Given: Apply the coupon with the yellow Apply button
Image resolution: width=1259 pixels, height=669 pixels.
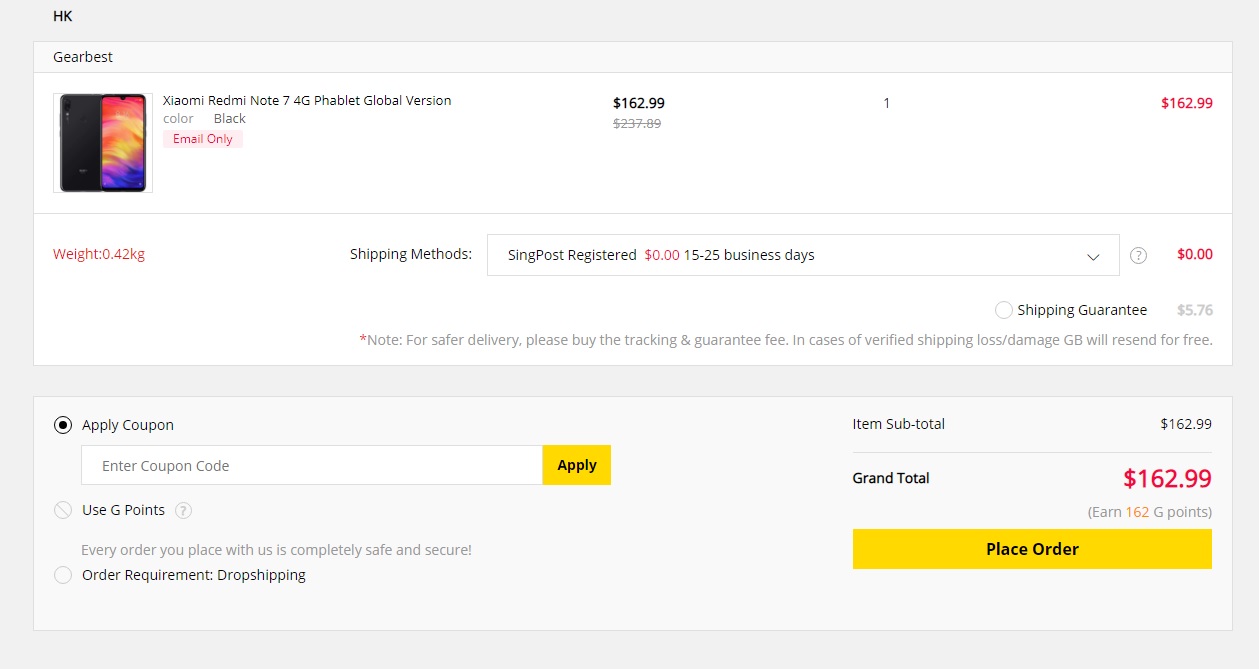Looking at the screenshot, I should pos(577,465).
